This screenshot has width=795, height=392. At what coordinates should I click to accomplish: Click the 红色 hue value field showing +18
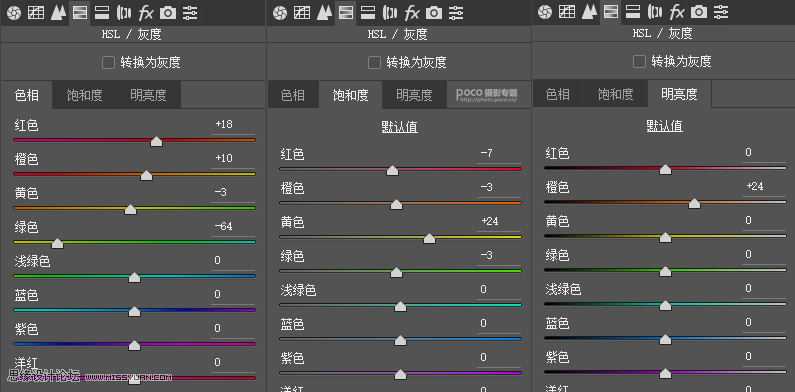(233, 124)
